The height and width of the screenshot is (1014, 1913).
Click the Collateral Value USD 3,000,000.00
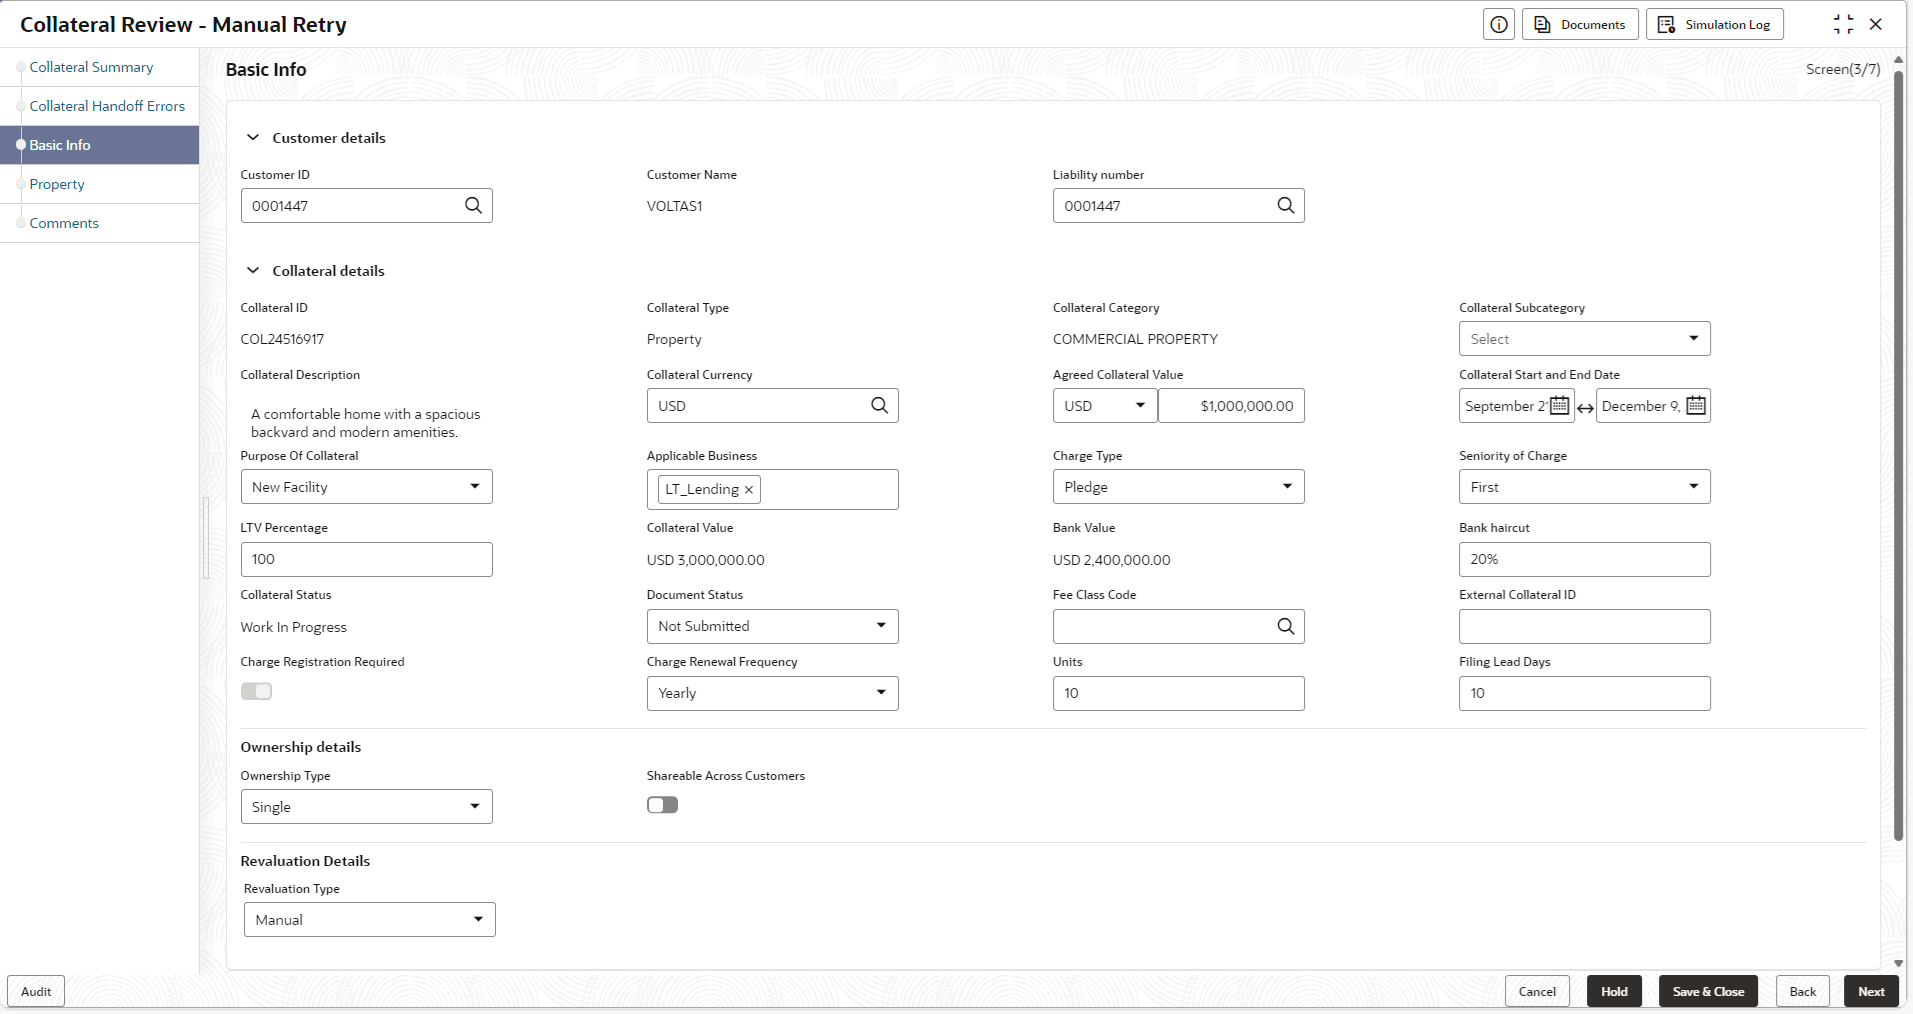[x=705, y=560]
